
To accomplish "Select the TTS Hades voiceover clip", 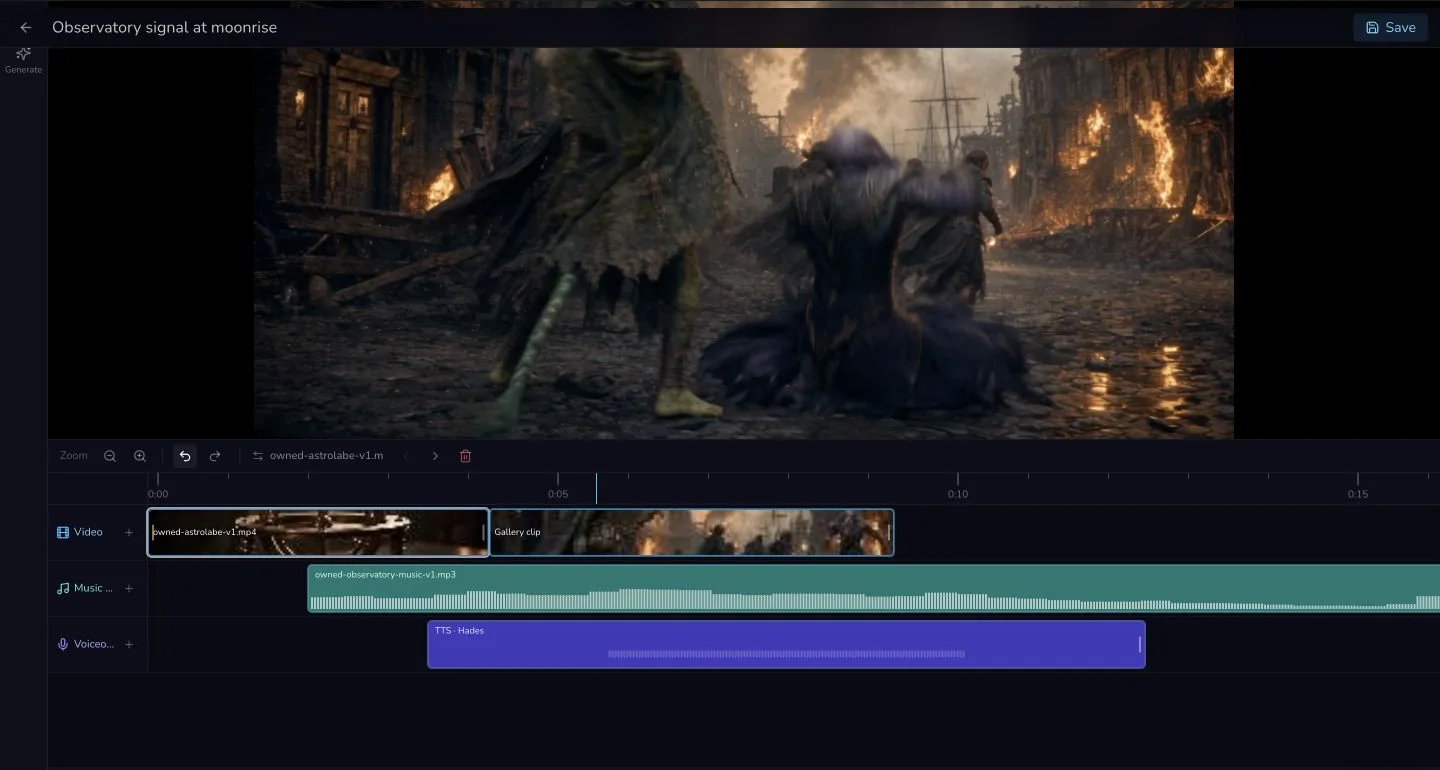I will coord(786,645).
